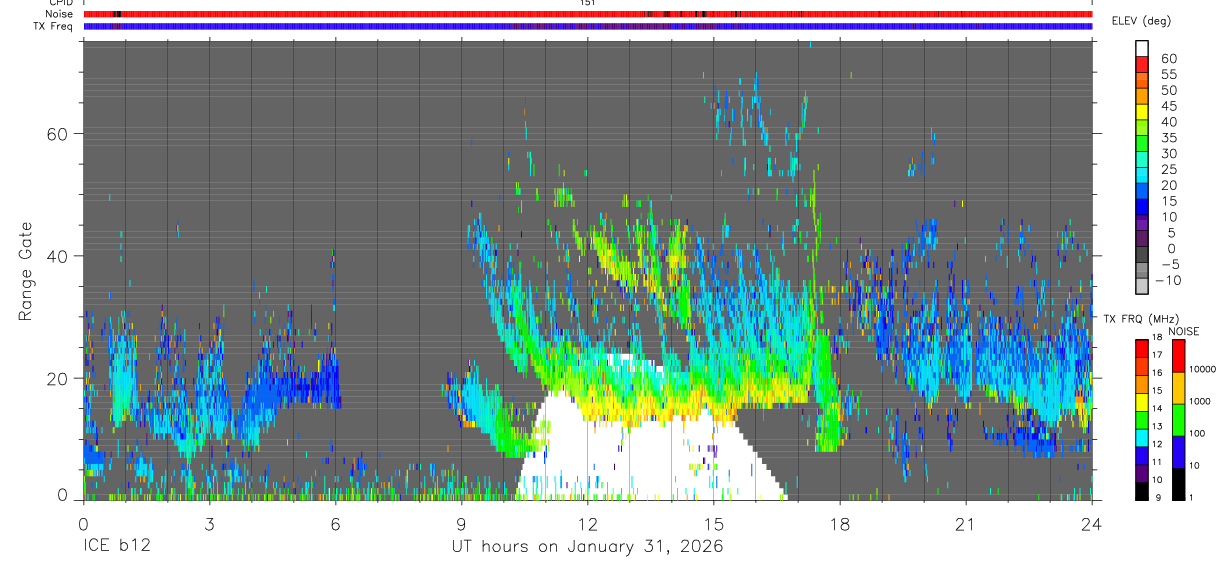
Task: Click ELEV colorbar label 25
Action: 1168,170
